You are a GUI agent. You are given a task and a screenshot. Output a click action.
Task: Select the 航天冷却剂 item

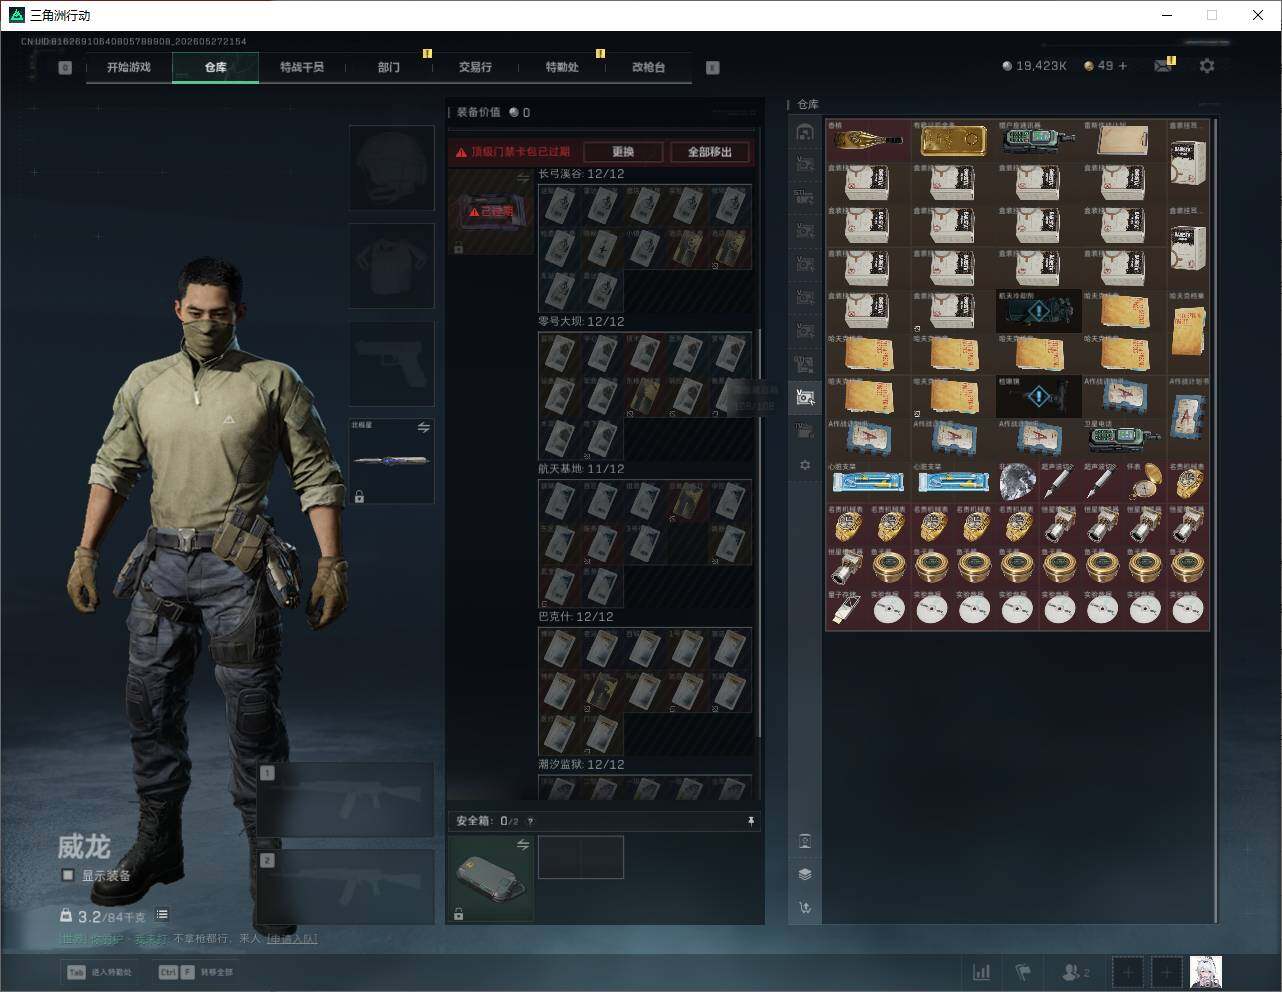[x=1039, y=312]
